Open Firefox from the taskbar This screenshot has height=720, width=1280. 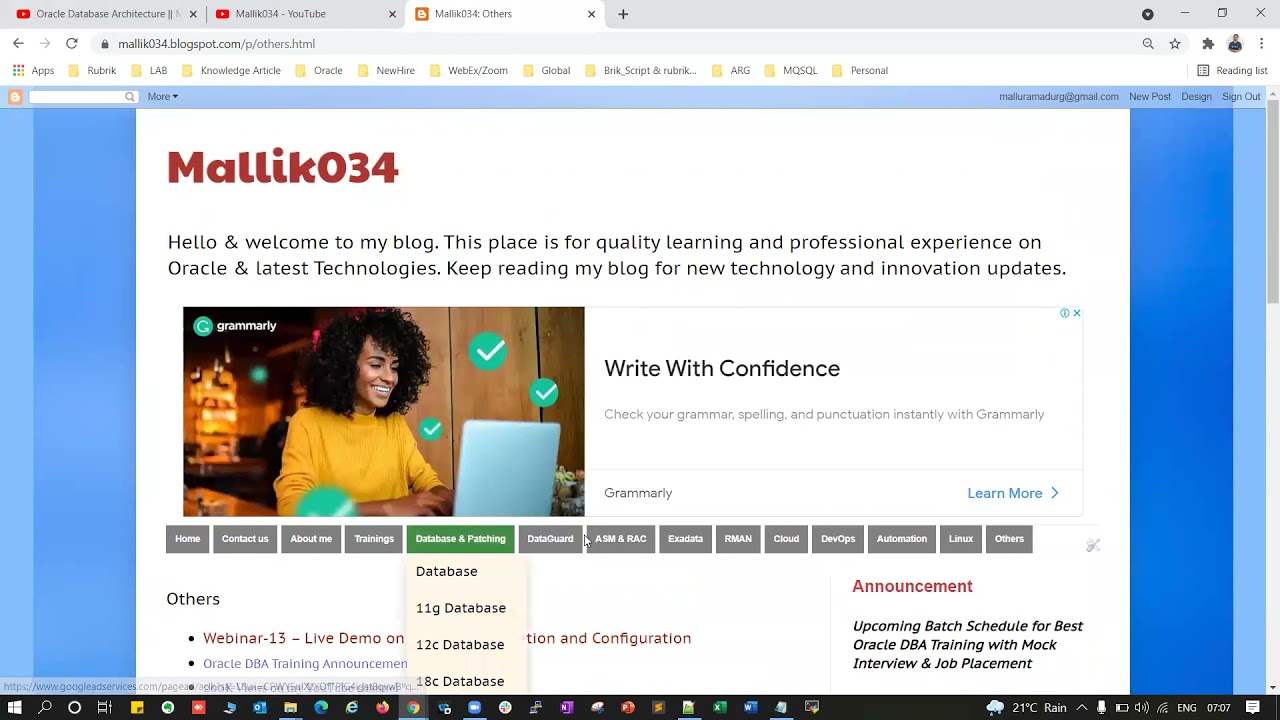pos(382,707)
